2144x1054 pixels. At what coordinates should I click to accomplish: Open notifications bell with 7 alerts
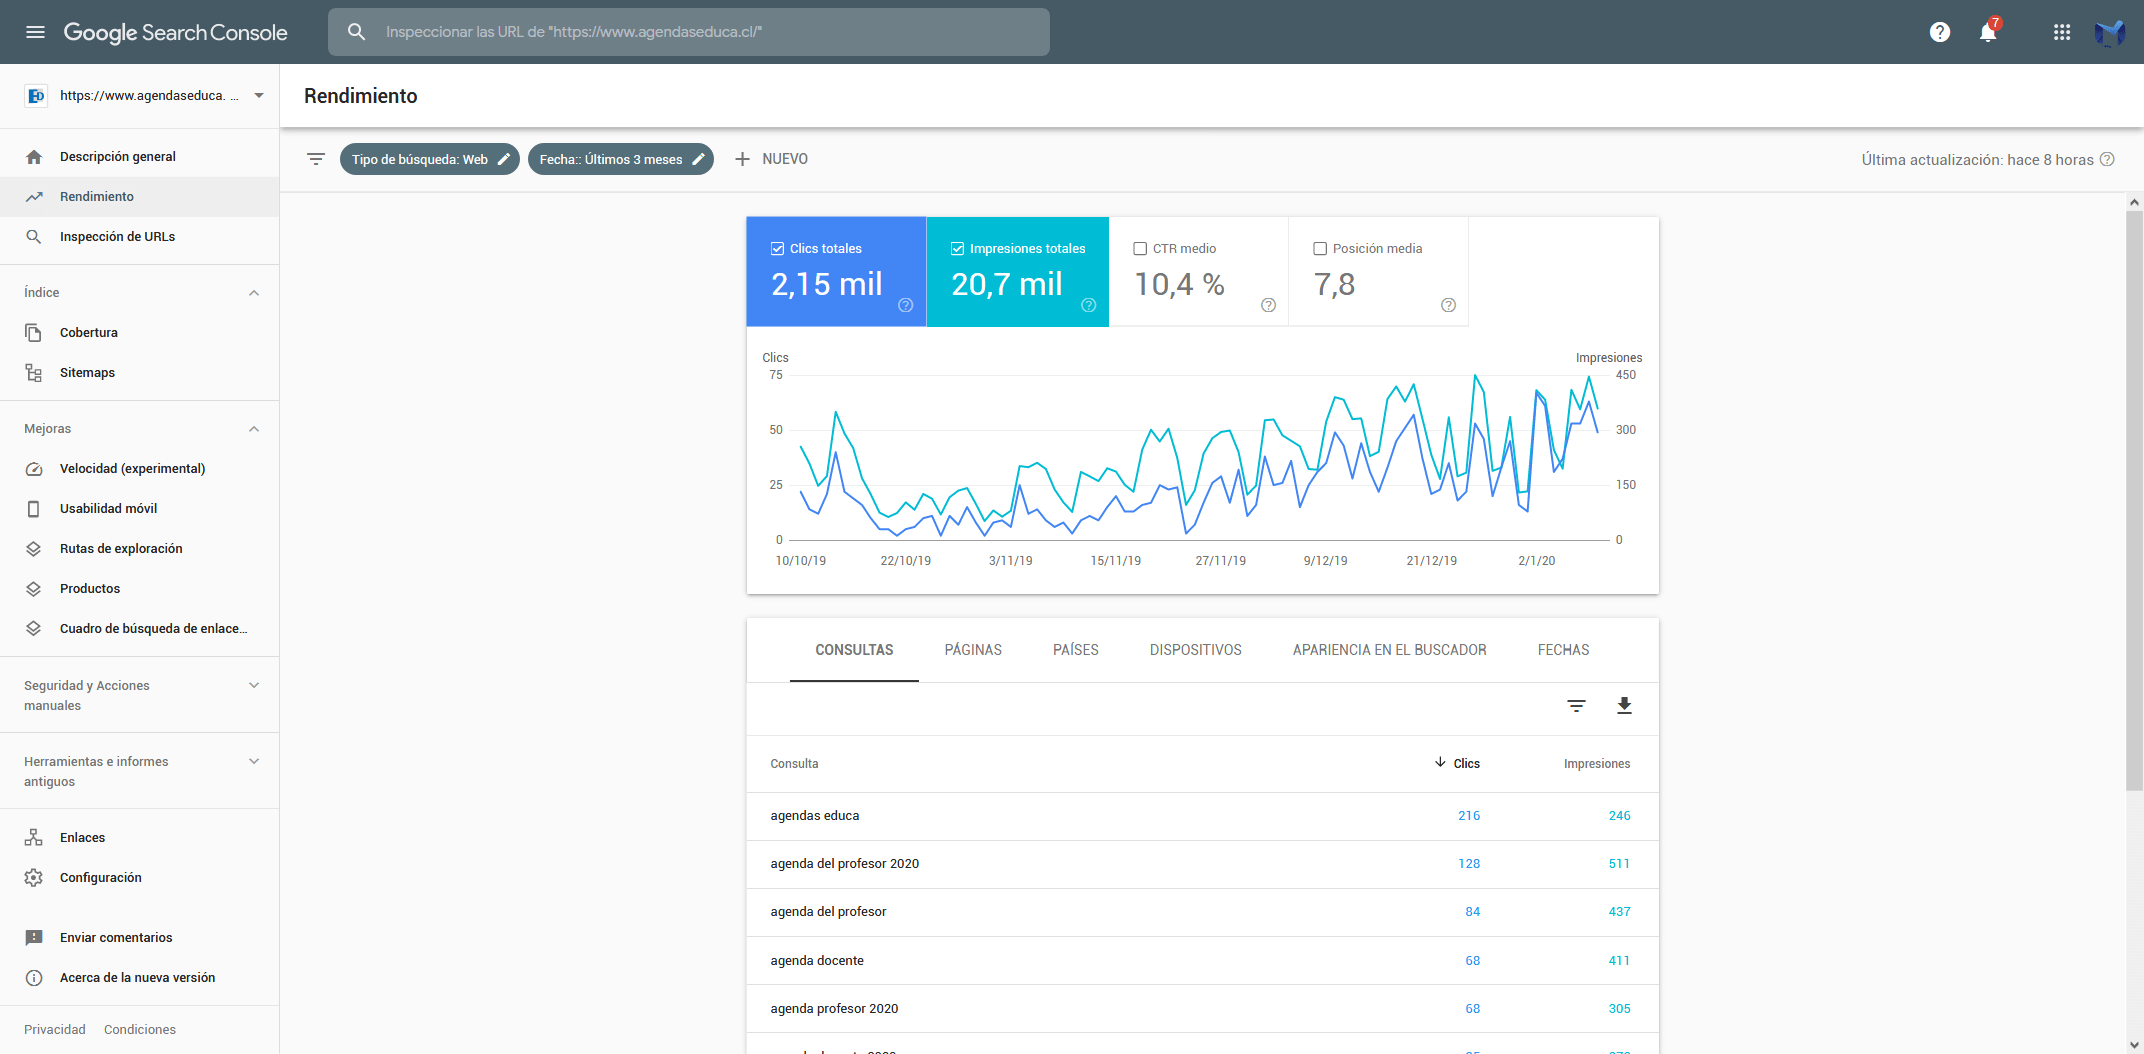[1989, 32]
